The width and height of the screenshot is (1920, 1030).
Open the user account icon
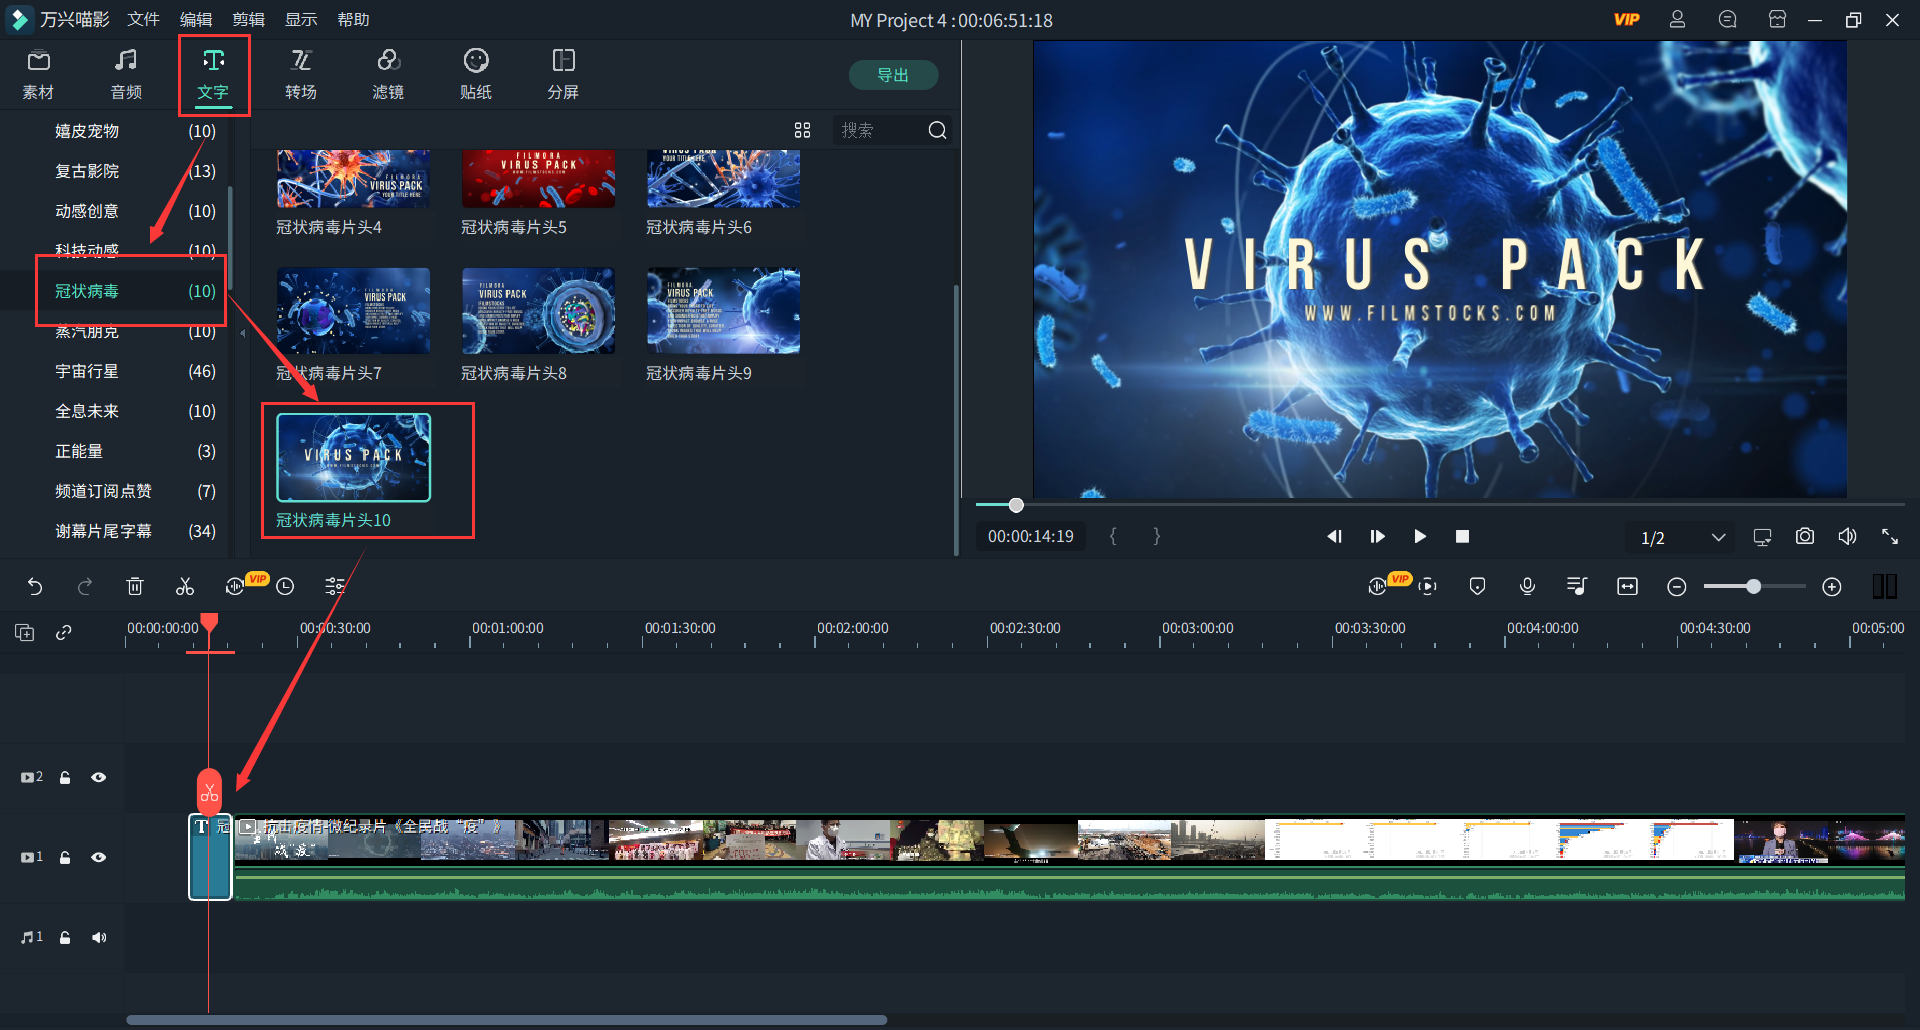pos(1678,20)
